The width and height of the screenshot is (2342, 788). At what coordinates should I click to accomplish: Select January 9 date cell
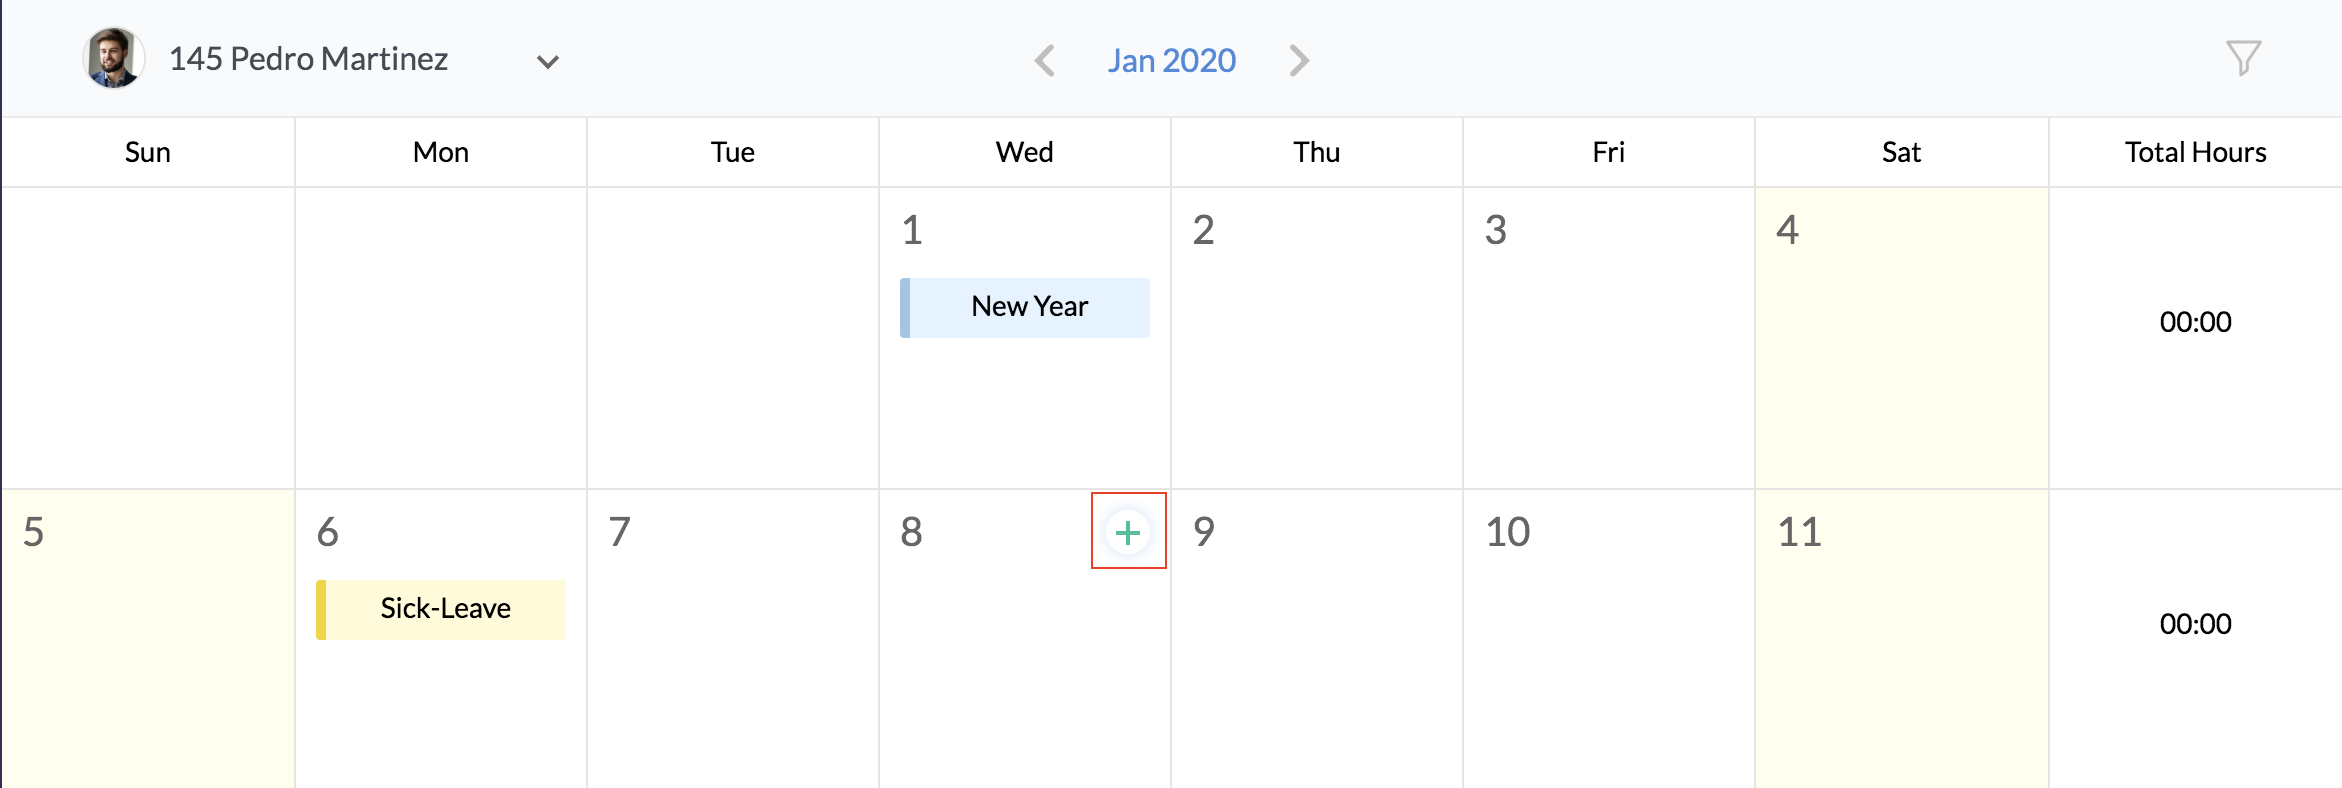point(1316,640)
